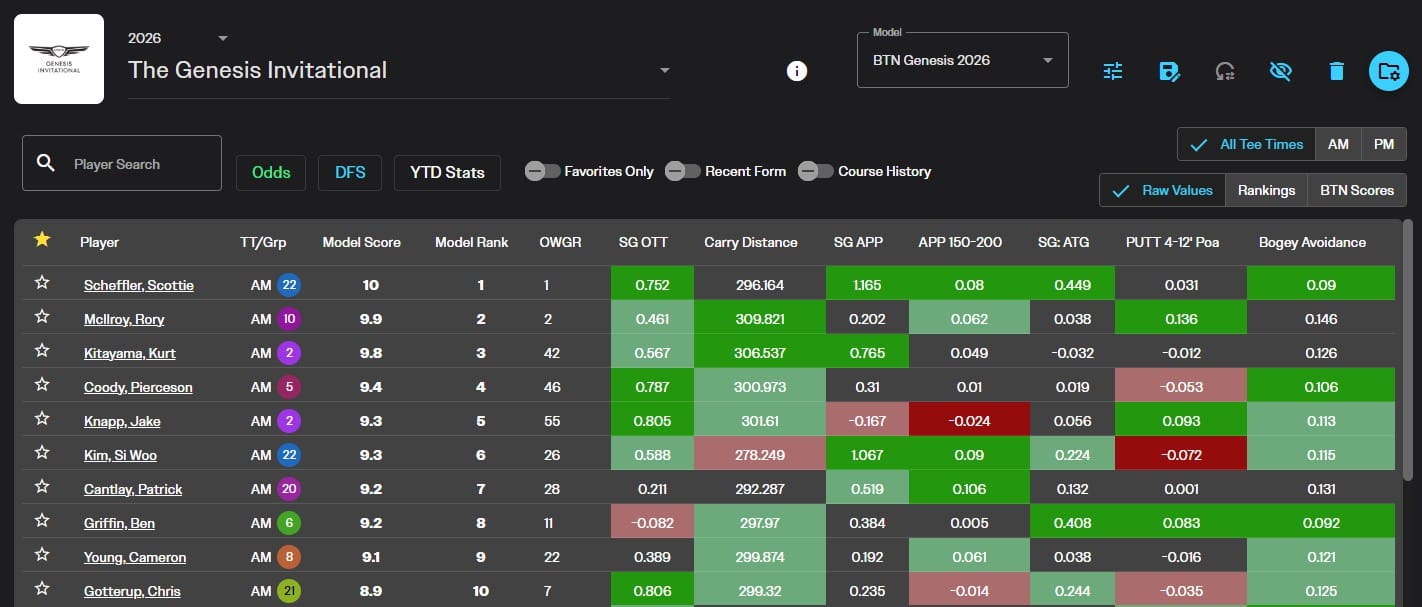Filter to PM tee times
1422x607 pixels.
click(x=1384, y=144)
